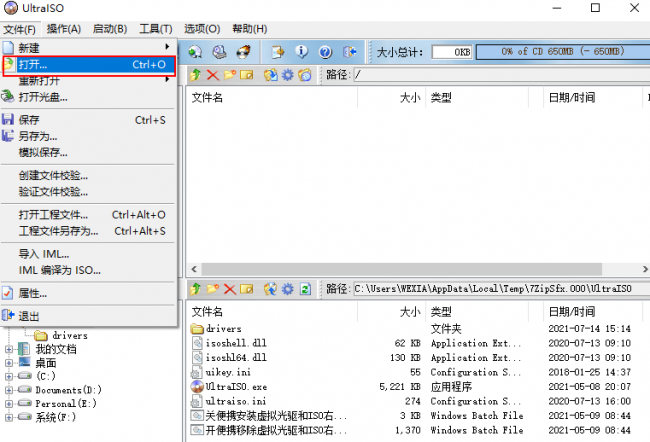Choose 模拟保存... menu entry
Screen dimensions: 650x442
89,153
